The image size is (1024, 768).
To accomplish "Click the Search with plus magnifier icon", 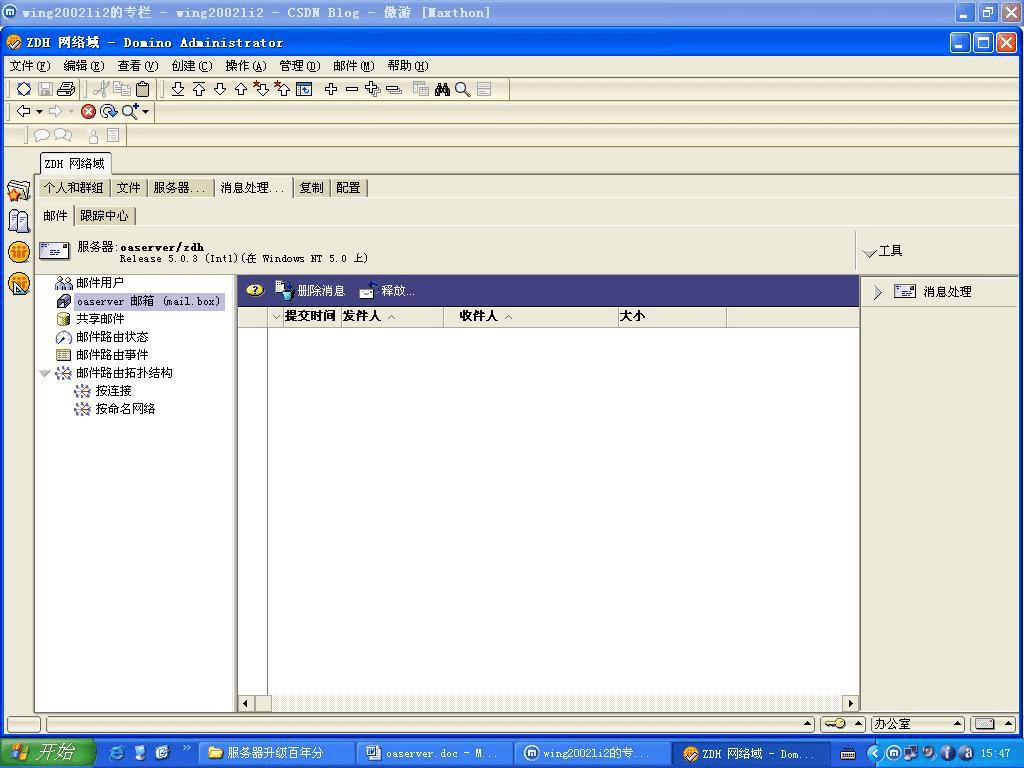I will pos(131,111).
